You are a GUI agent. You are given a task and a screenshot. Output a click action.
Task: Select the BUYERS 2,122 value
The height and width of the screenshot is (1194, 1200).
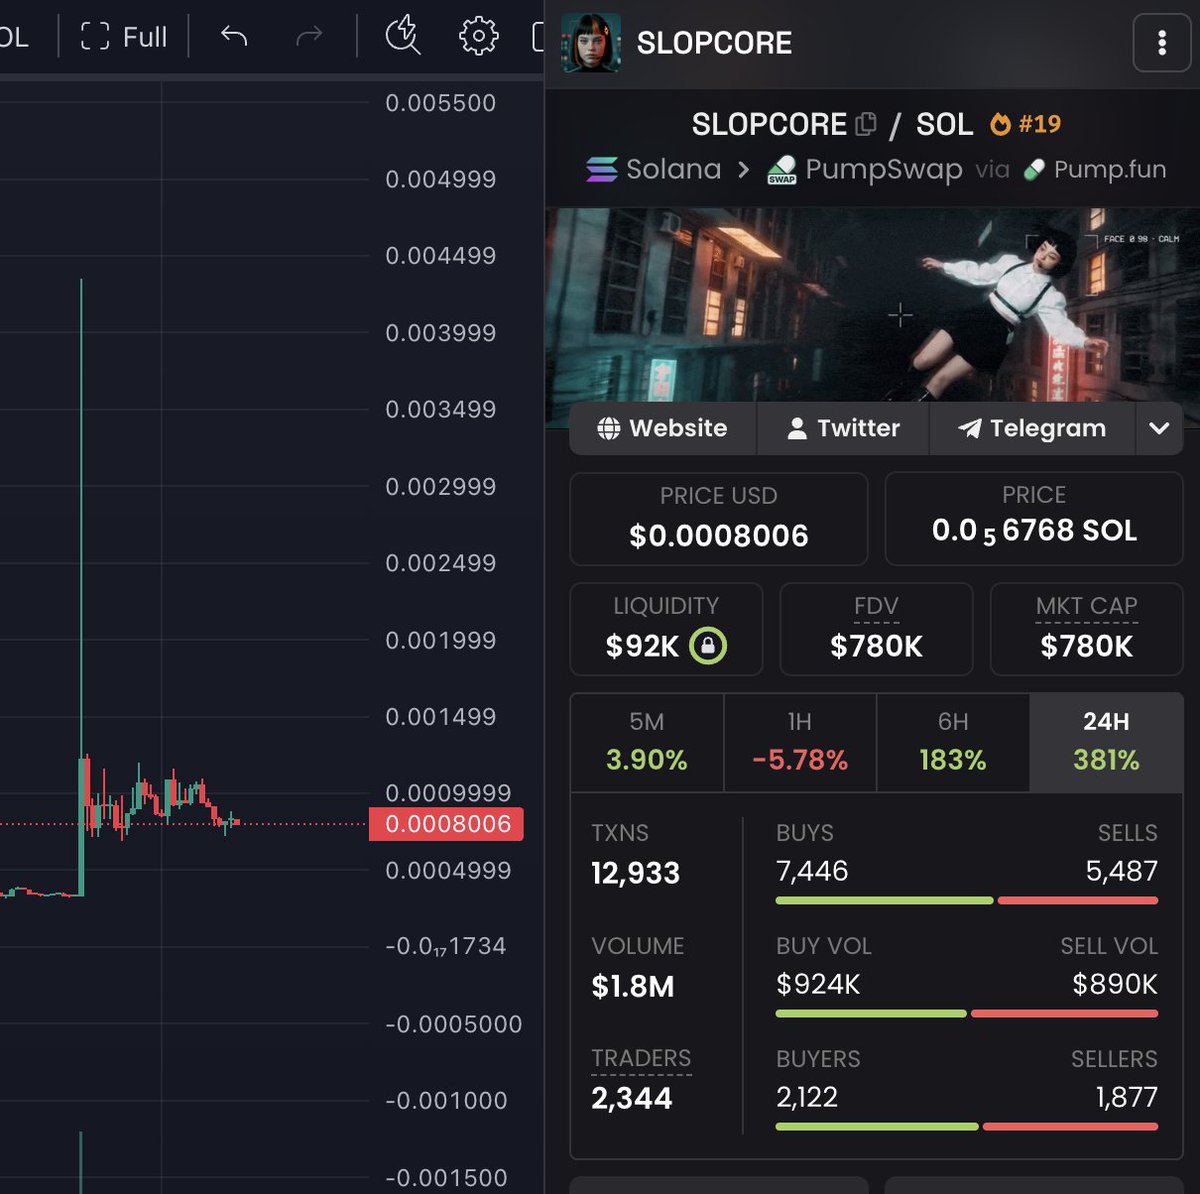pos(807,1097)
